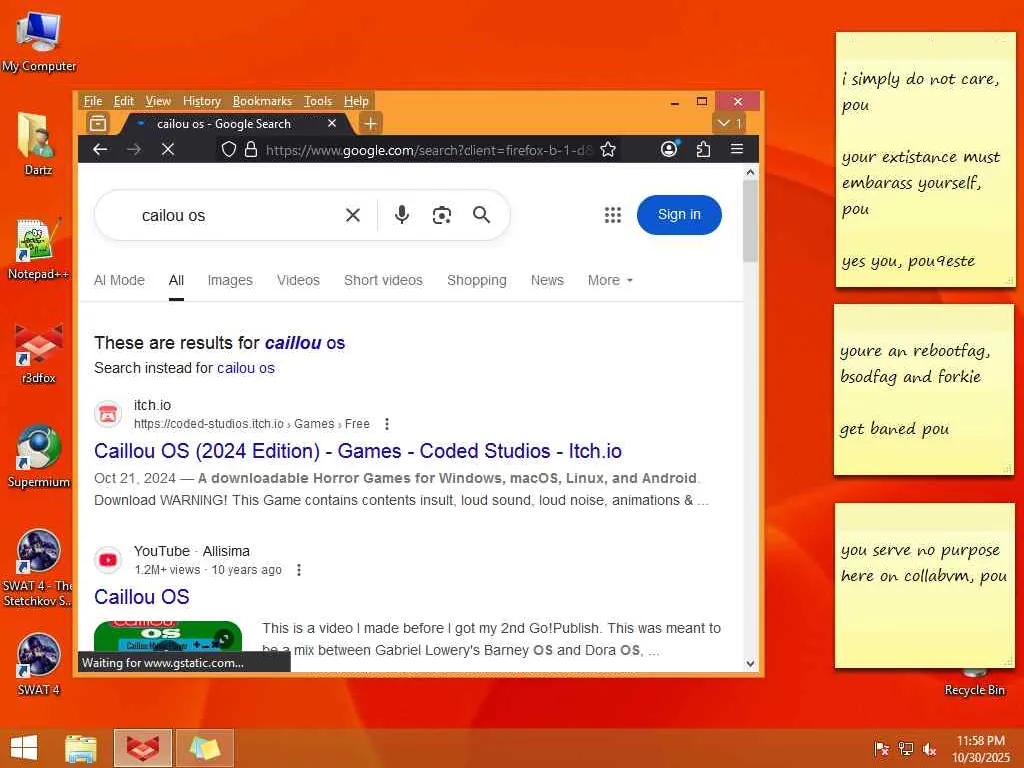Click the Sticky Notes taskbar button

pos(204,748)
